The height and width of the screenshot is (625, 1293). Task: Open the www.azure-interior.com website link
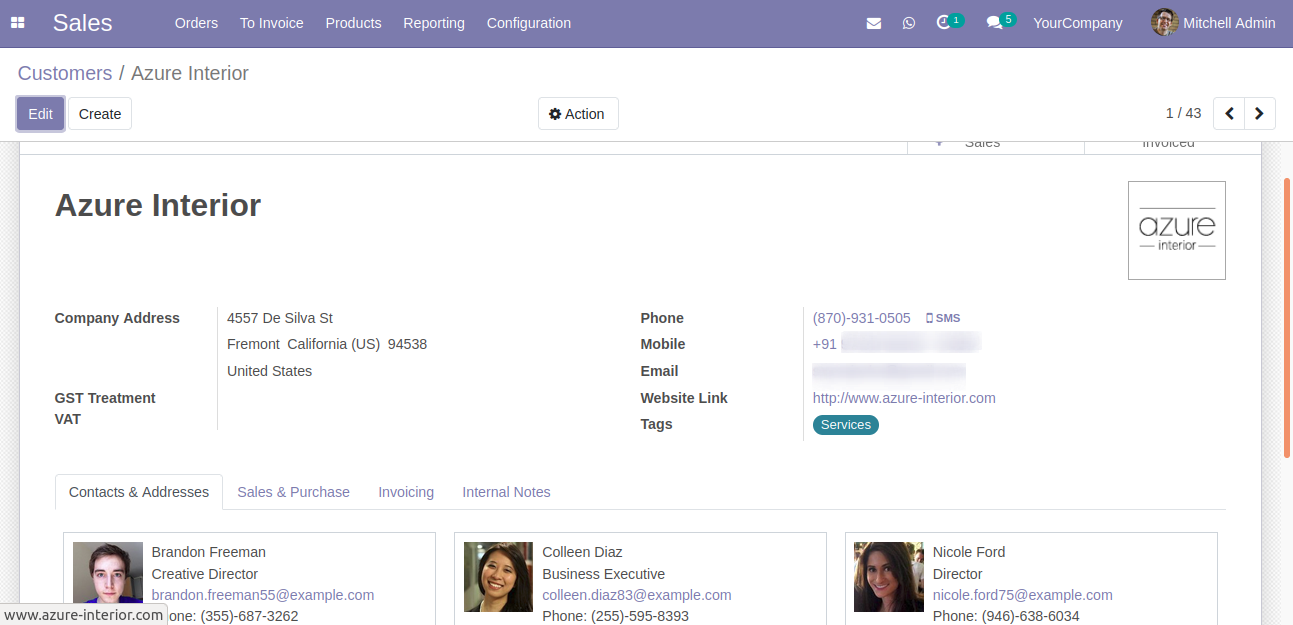tap(904, 398)
